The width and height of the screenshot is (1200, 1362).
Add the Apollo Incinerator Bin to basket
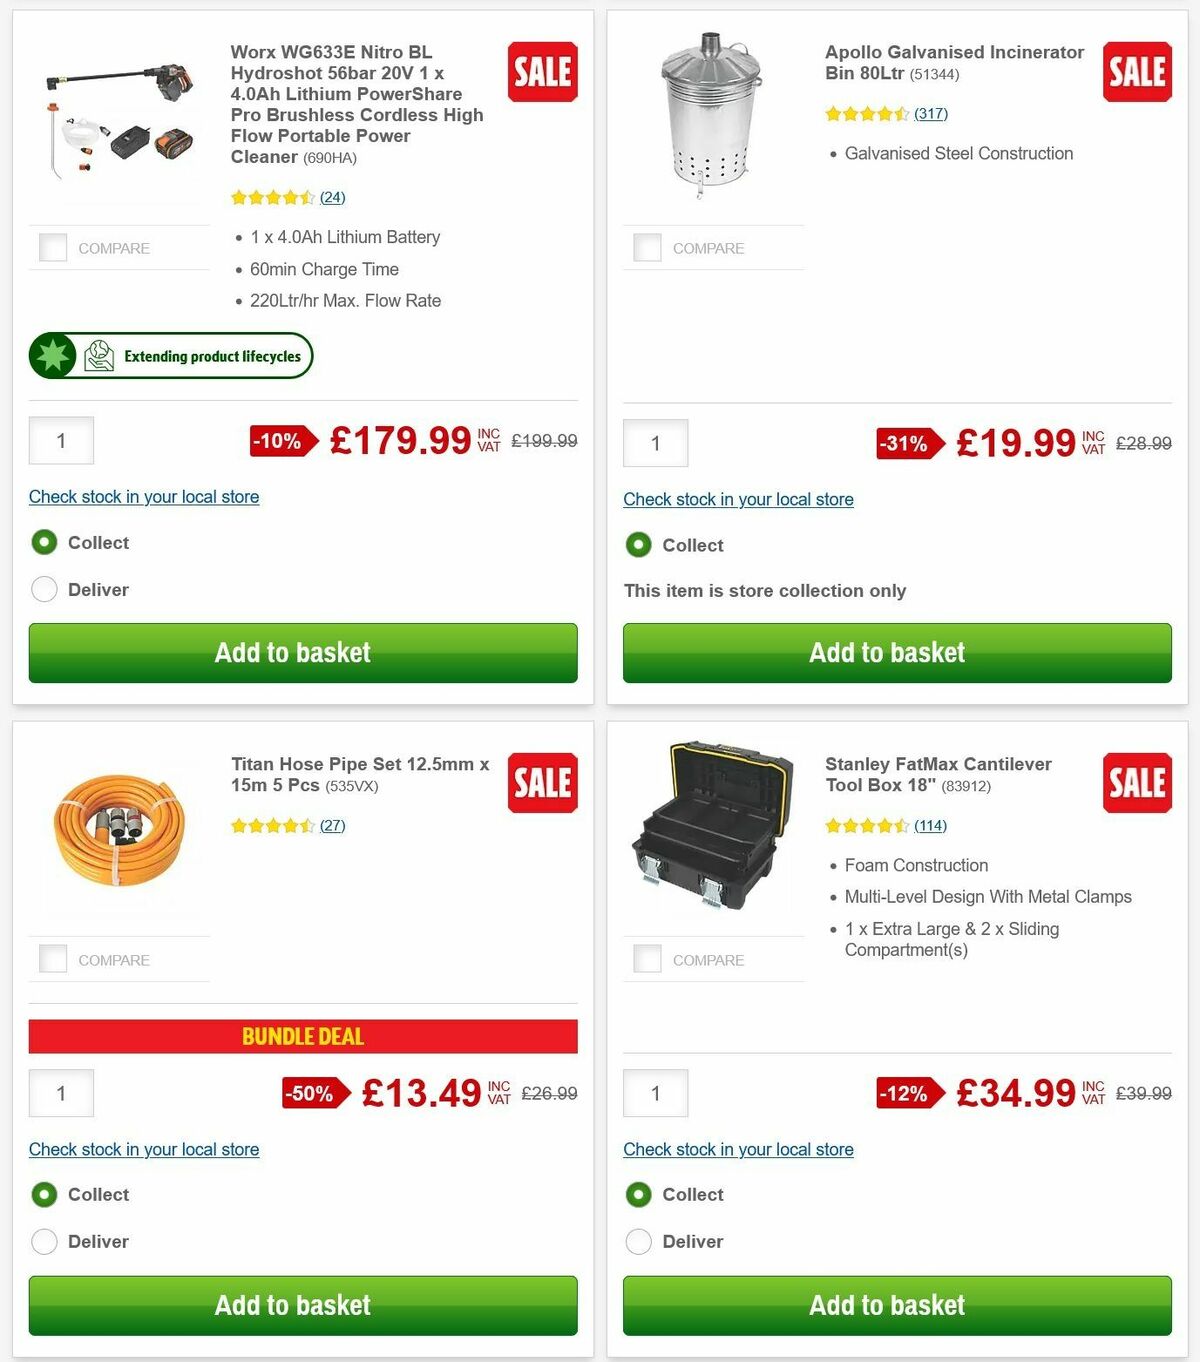[896, 652]
